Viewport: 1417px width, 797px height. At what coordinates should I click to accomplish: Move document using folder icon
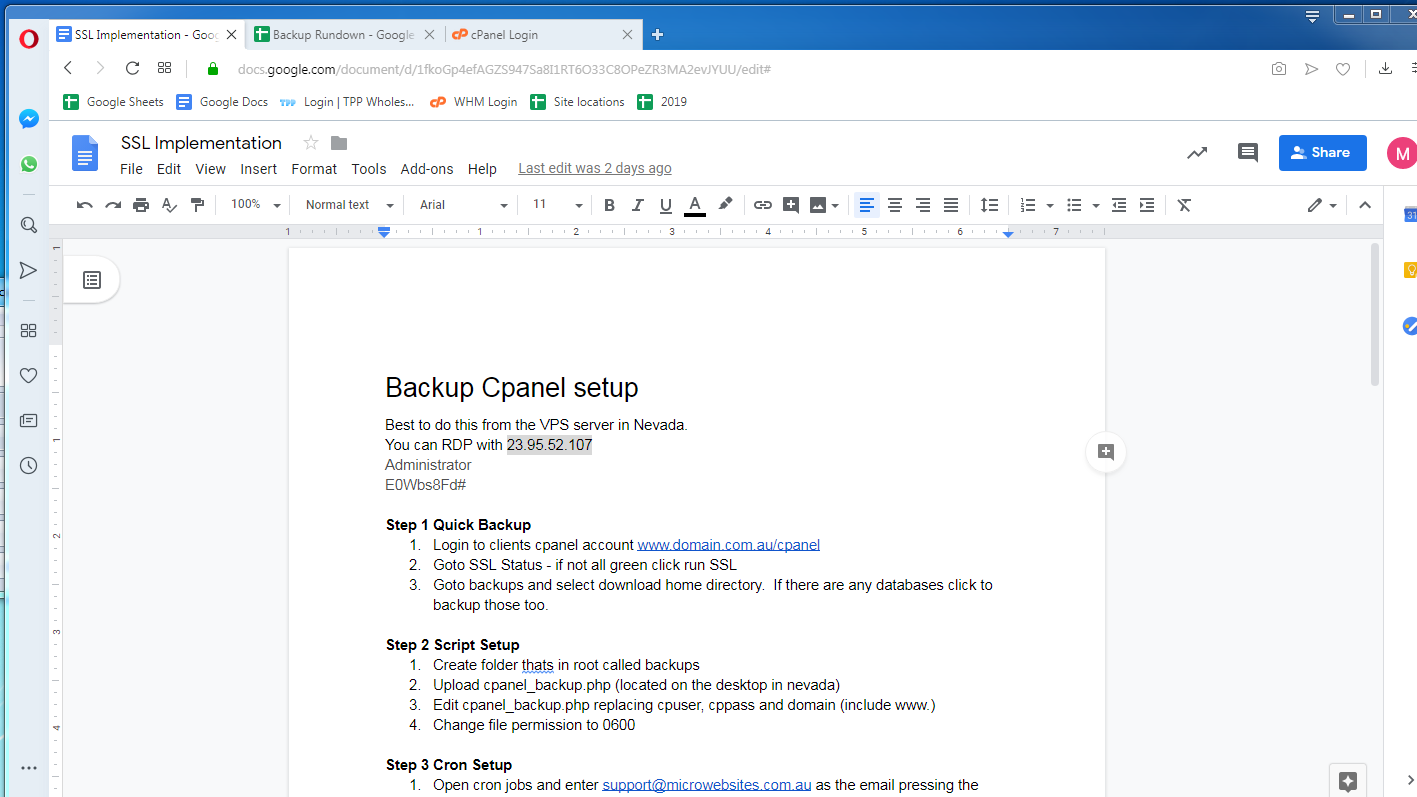coord(339,143)
